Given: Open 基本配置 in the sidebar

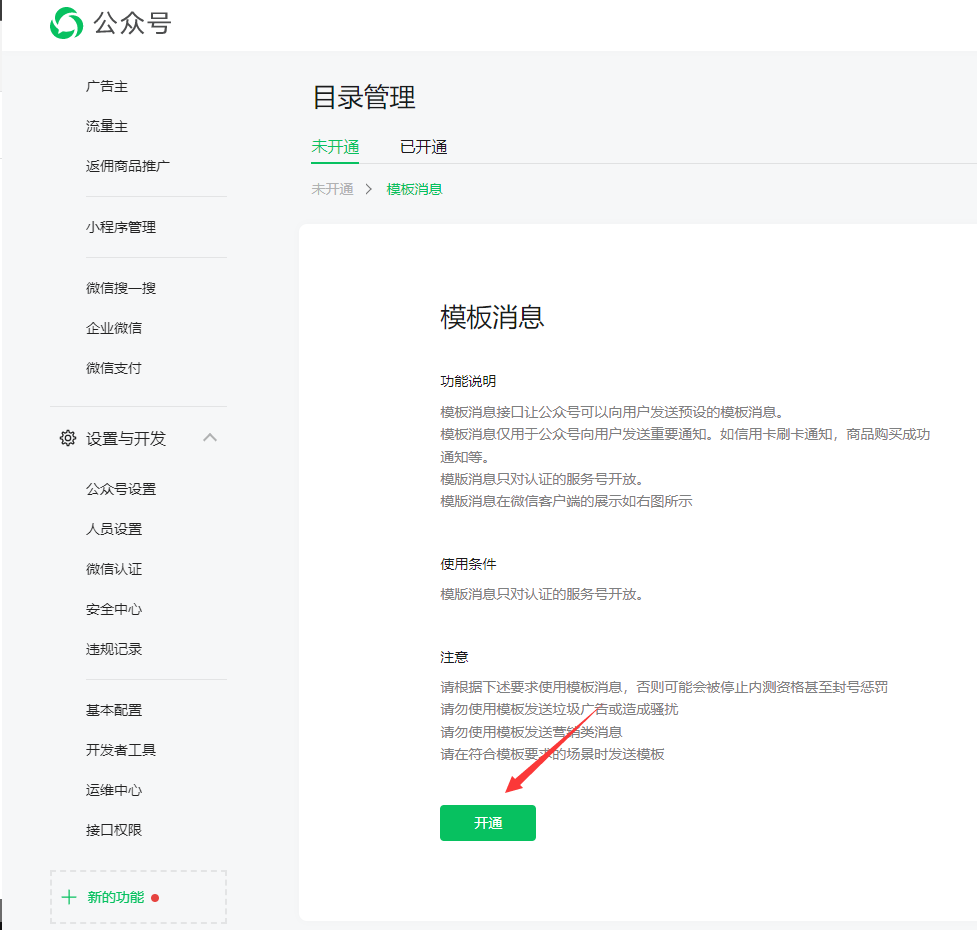Looking at the screenshot, I should (x=113, y=710).
